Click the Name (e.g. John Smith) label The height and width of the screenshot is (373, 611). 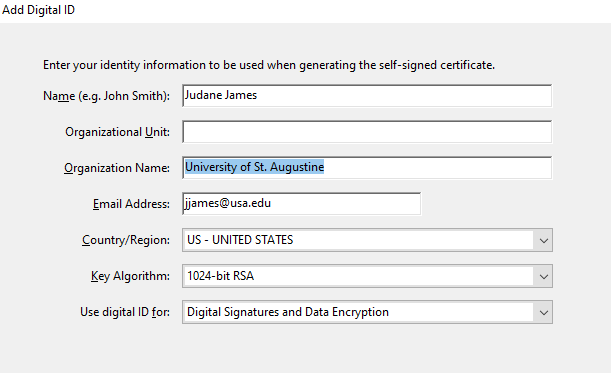click(x=106, y=96)
